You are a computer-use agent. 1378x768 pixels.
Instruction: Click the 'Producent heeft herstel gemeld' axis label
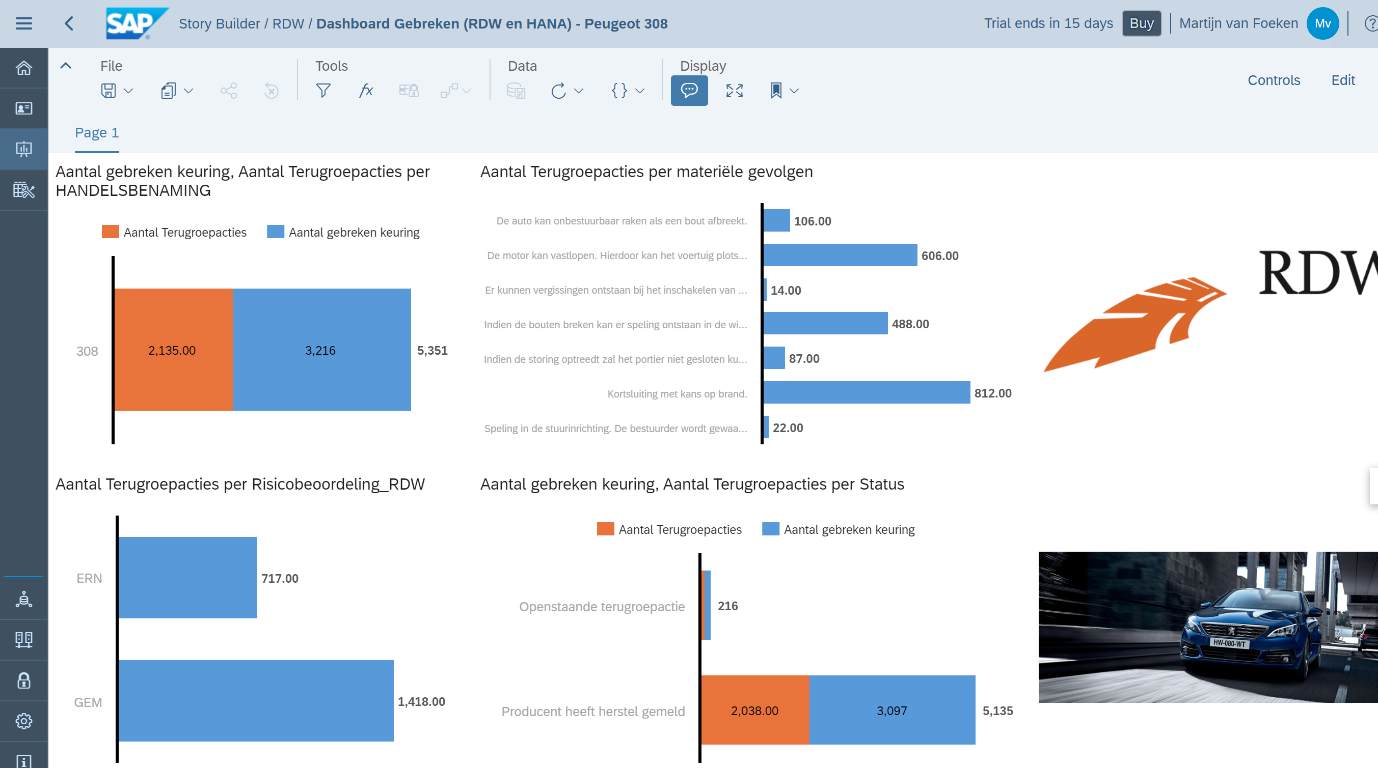593,711
